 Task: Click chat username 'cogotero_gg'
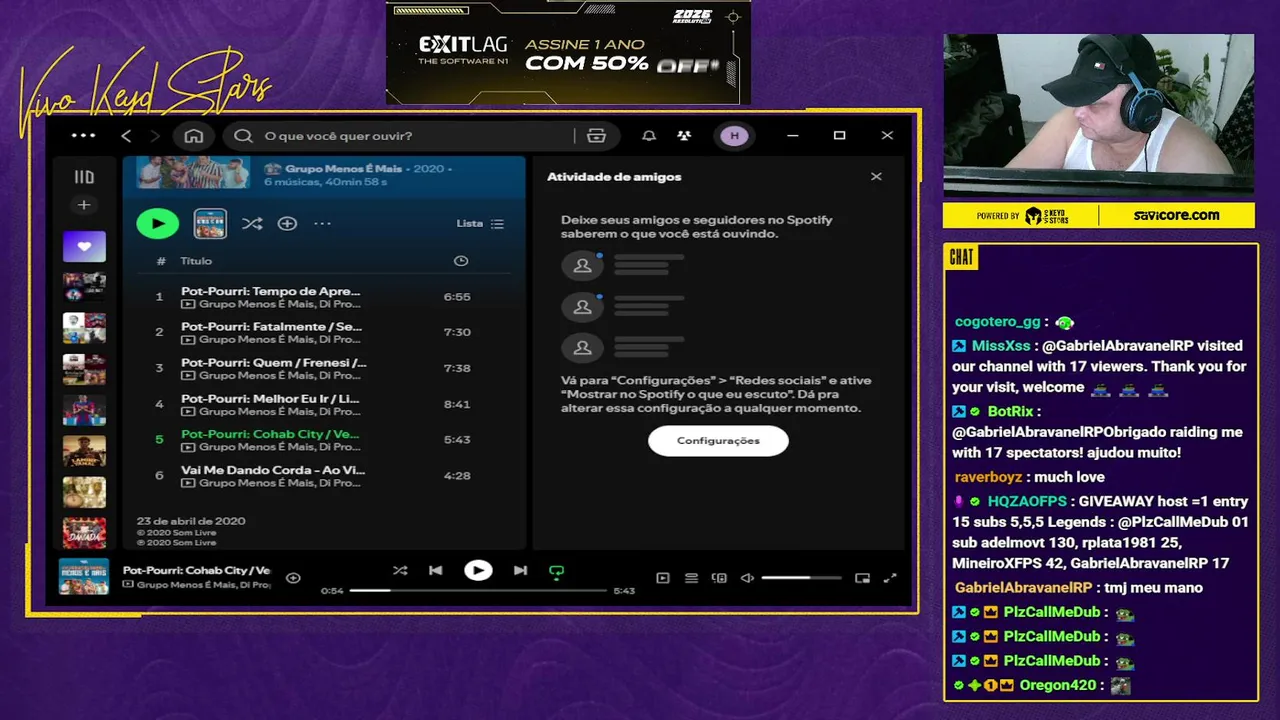(998, 322)
